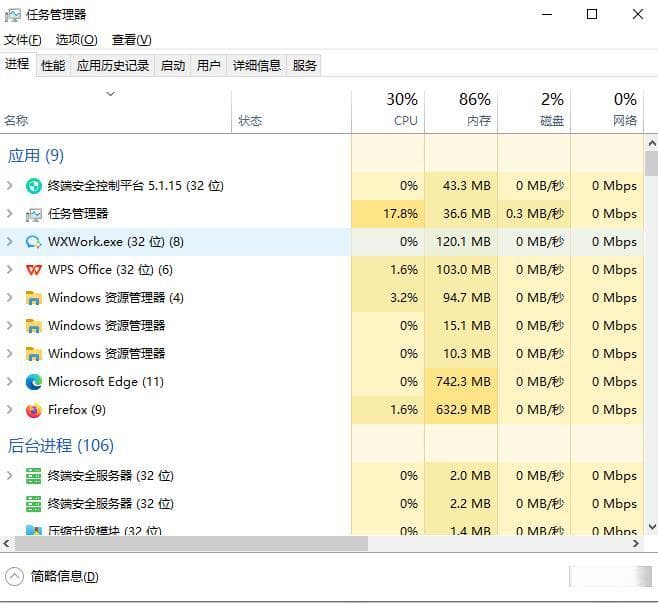Click the vertical scrollbar up arrow
This screenshot has height=603, width=658.
[x=652, y=144]
